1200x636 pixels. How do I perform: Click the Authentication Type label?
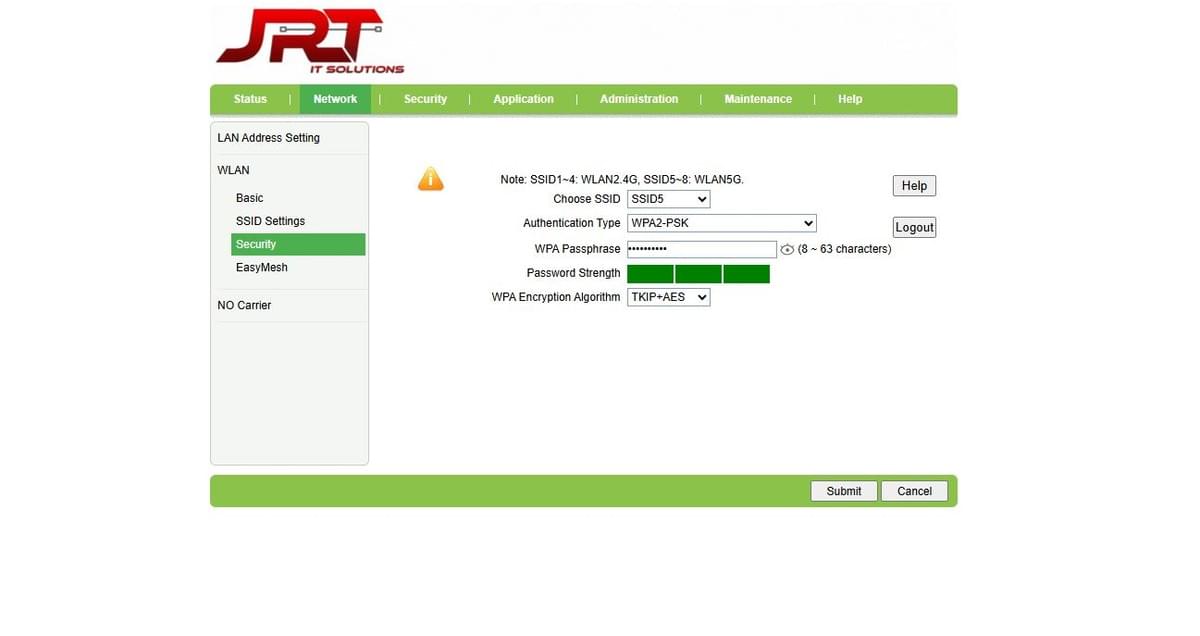click(572, 223)
